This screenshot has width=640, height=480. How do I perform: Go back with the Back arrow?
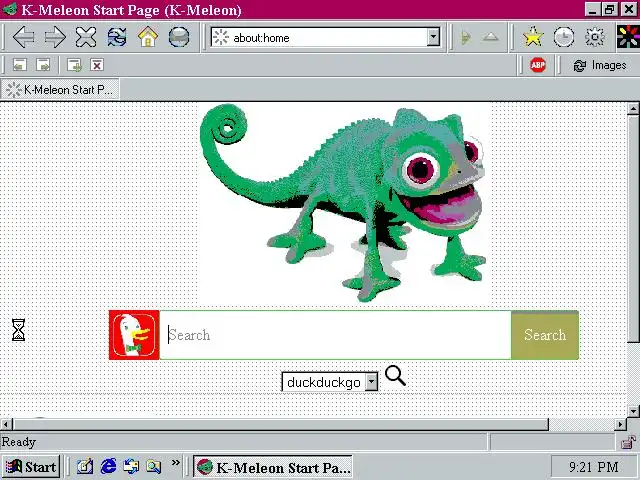(x=24, y=37)
